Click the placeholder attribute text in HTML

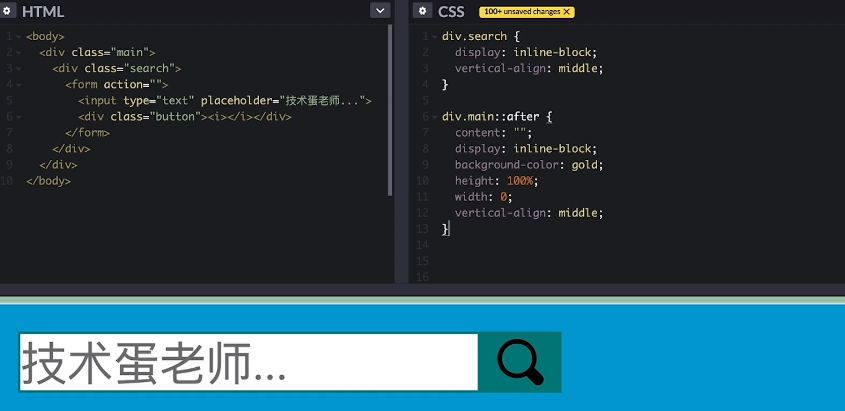pyautogui.click(x=283, y=101)
